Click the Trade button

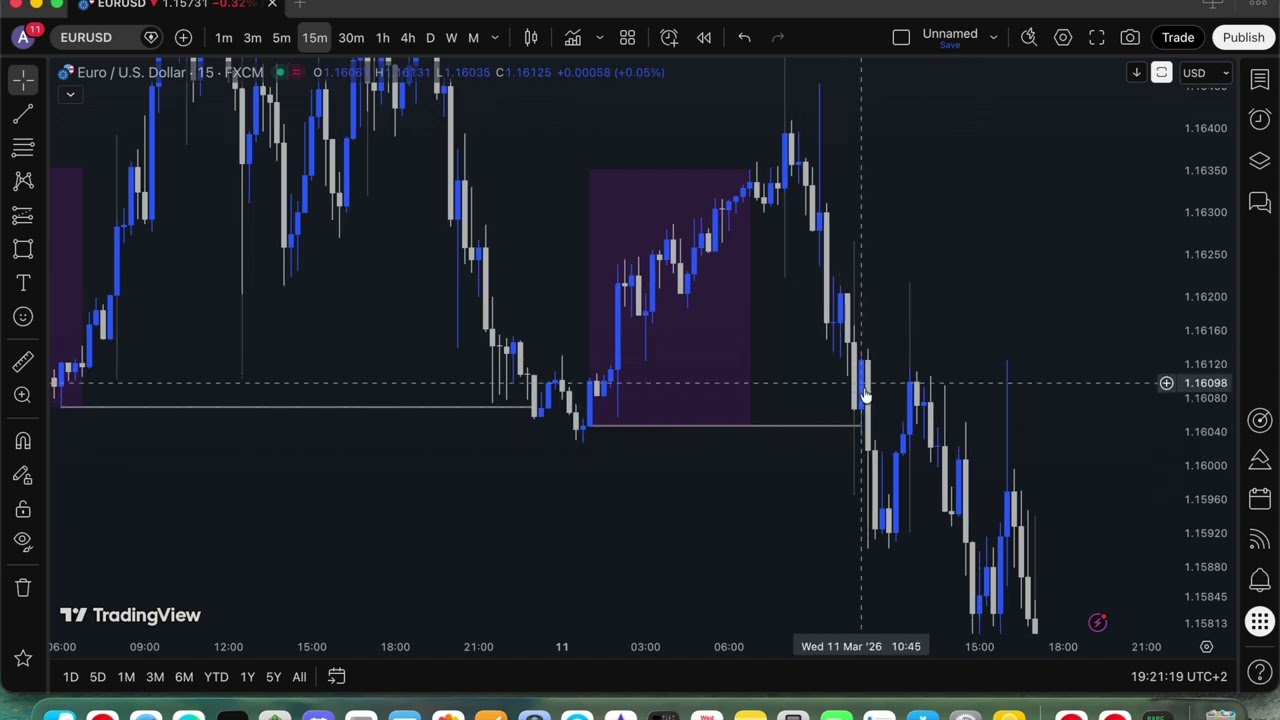[1178, 37]
